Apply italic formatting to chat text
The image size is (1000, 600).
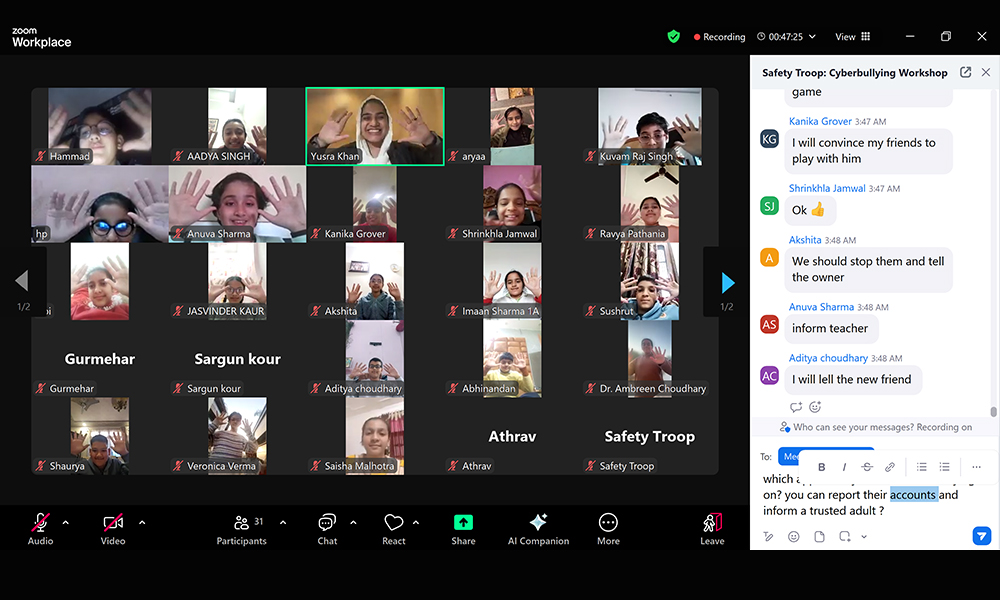(844, 467)
